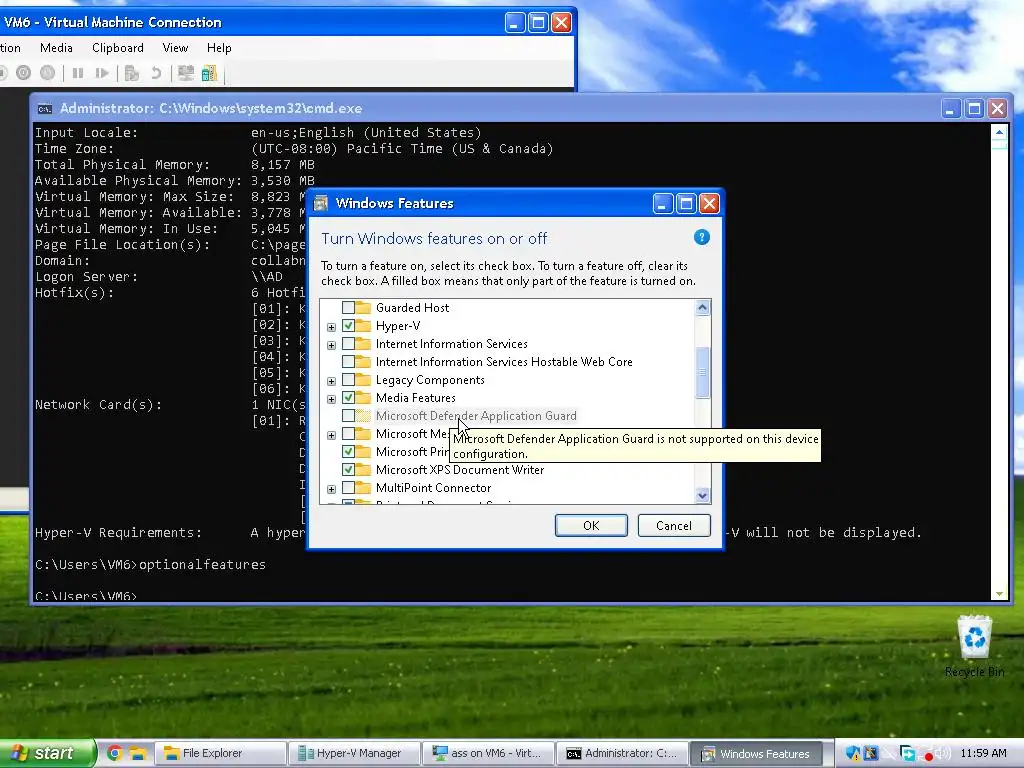Open the Start menu
The height and width of the screenshot is (768, 1024).
[47, 753]
